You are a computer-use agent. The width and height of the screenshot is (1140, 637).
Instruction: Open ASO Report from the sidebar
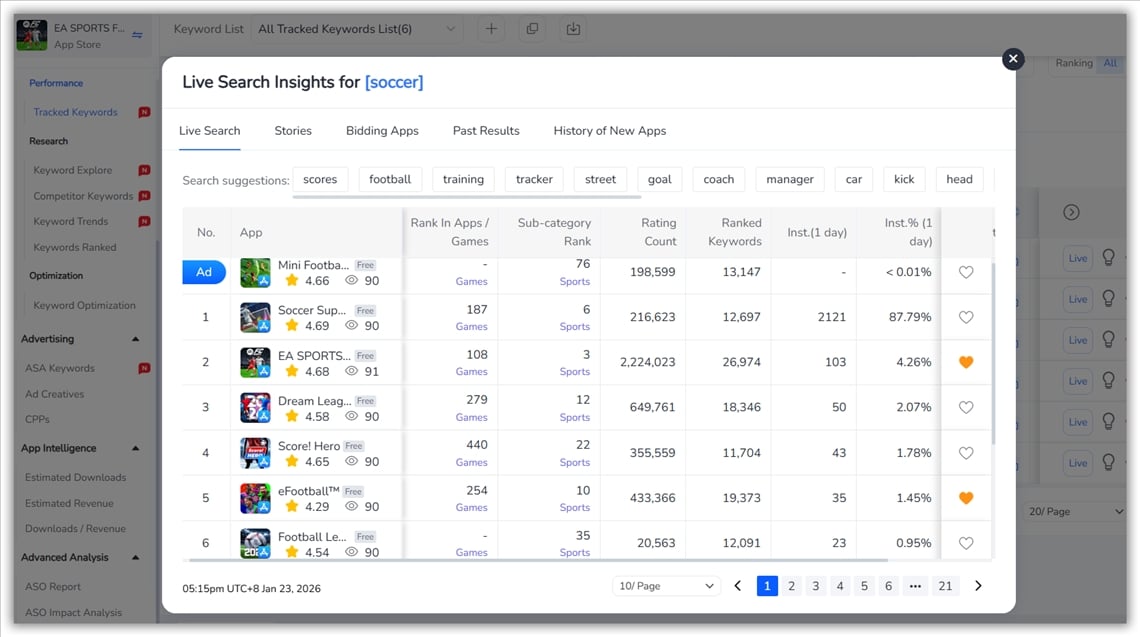click(x=51, y=586)
